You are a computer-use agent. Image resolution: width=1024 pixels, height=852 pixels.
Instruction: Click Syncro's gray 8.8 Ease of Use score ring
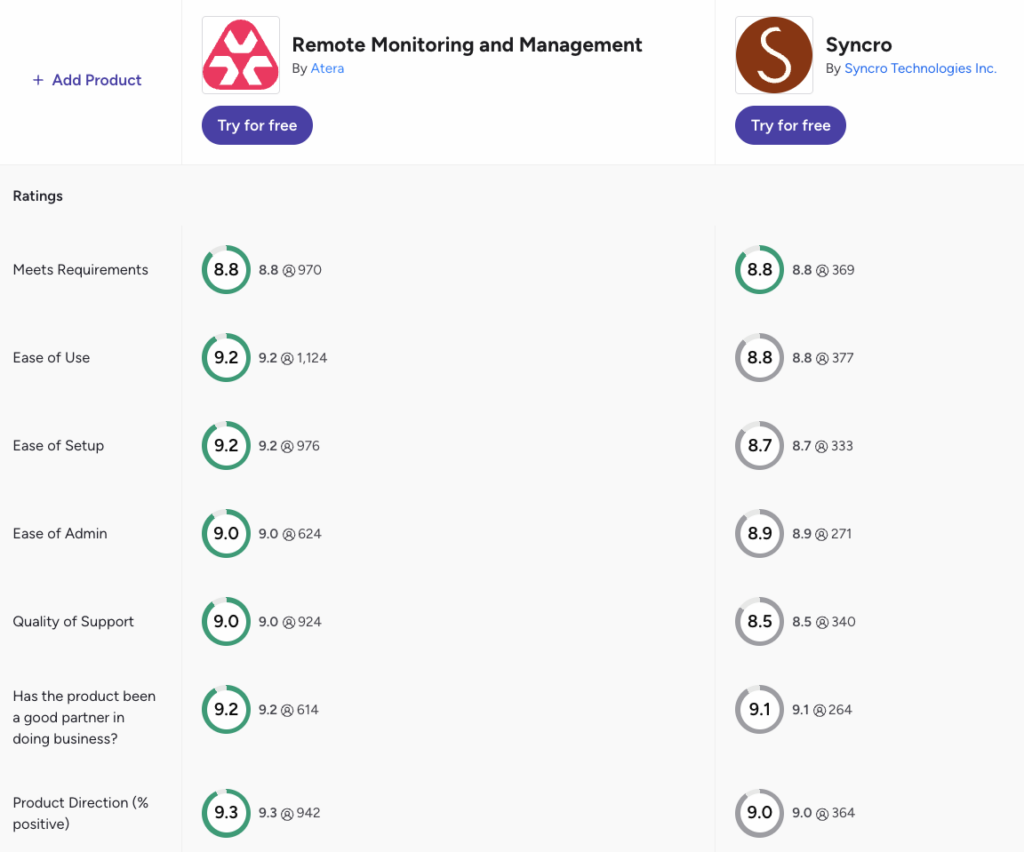pos(760,358)
